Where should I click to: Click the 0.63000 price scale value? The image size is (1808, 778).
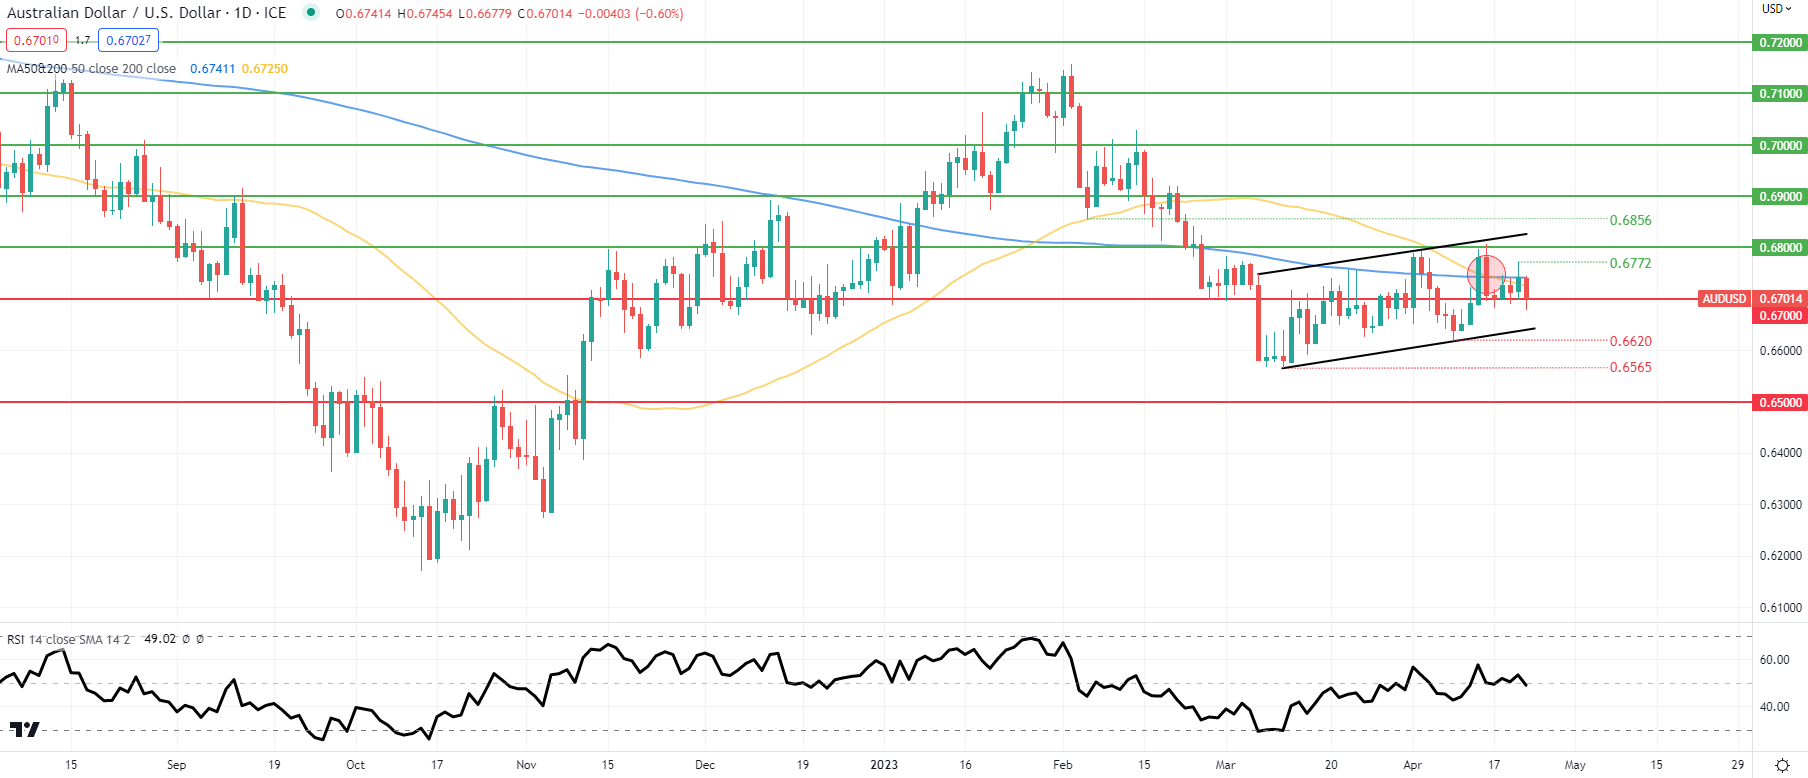(1780, 505)
